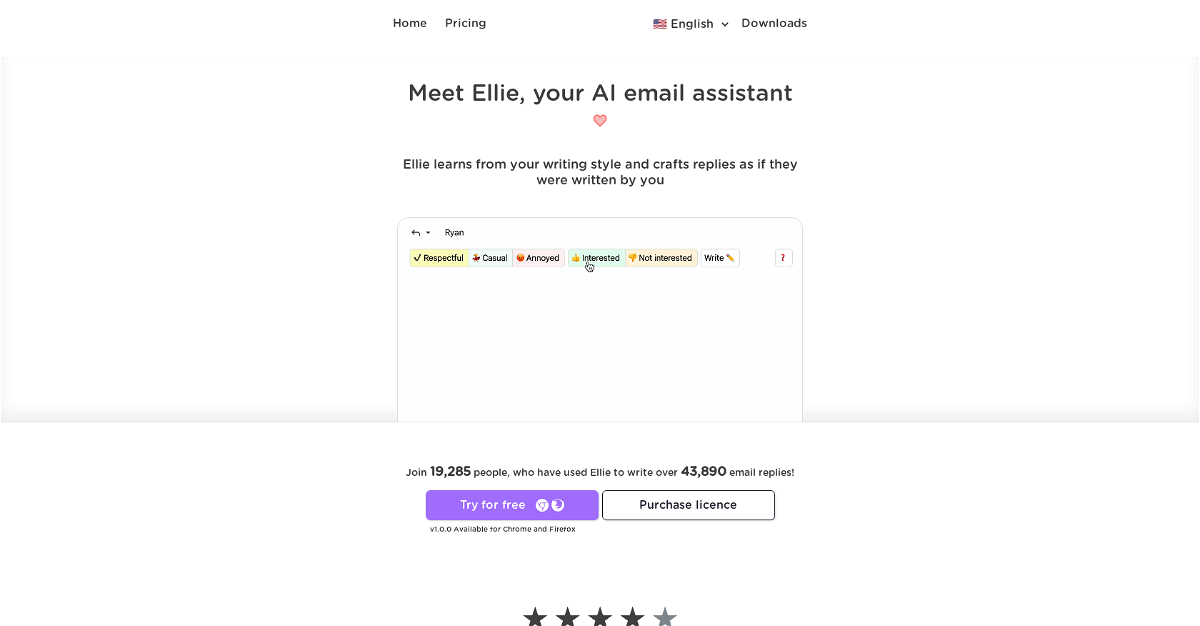The image size is (1200, 626).
Task: Click the first rating star
Action: (535, 617)
